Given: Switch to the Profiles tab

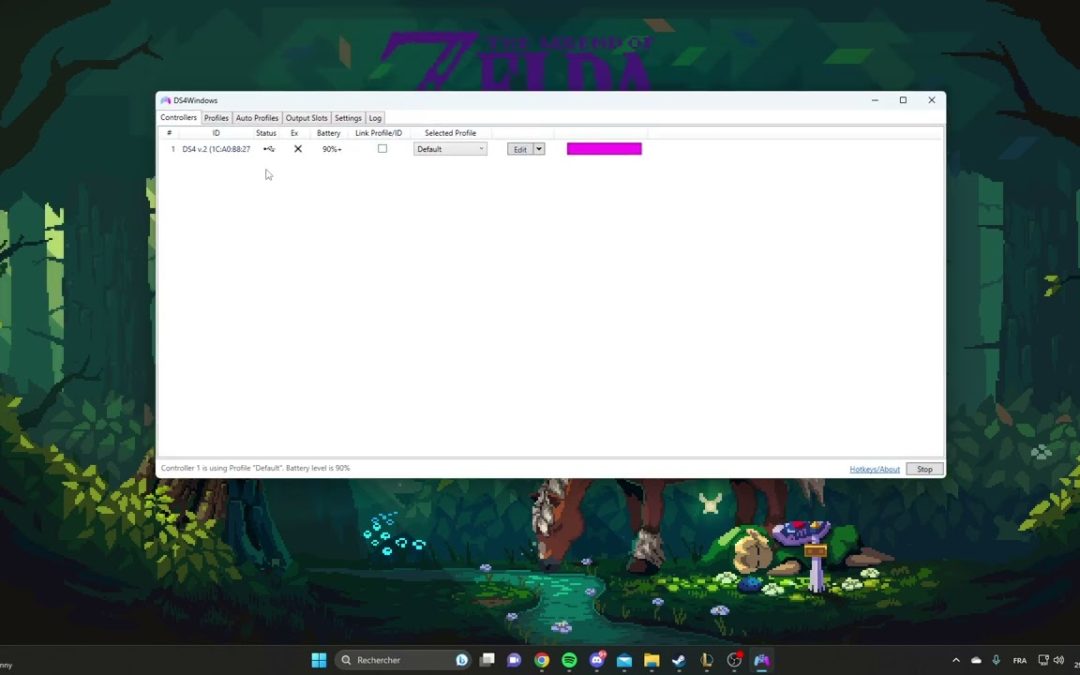Looking at the screenshot, I should pyautogui.click(x=216, y=118).
